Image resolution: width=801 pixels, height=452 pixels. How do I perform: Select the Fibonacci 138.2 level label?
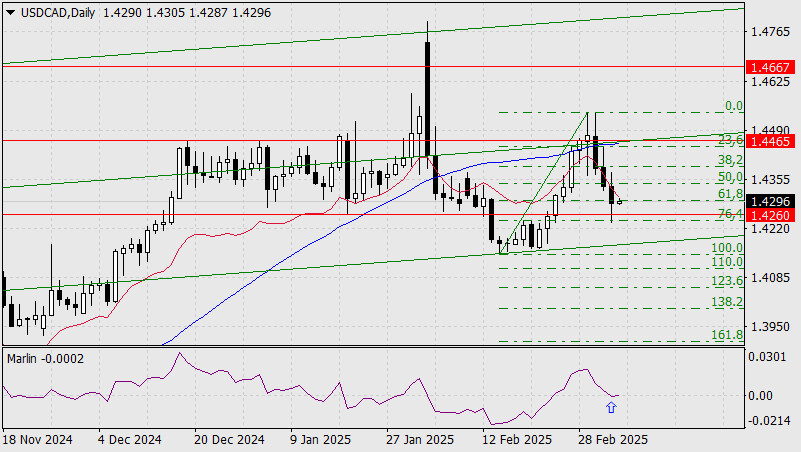pyautogui.click(x=727, y=302)
